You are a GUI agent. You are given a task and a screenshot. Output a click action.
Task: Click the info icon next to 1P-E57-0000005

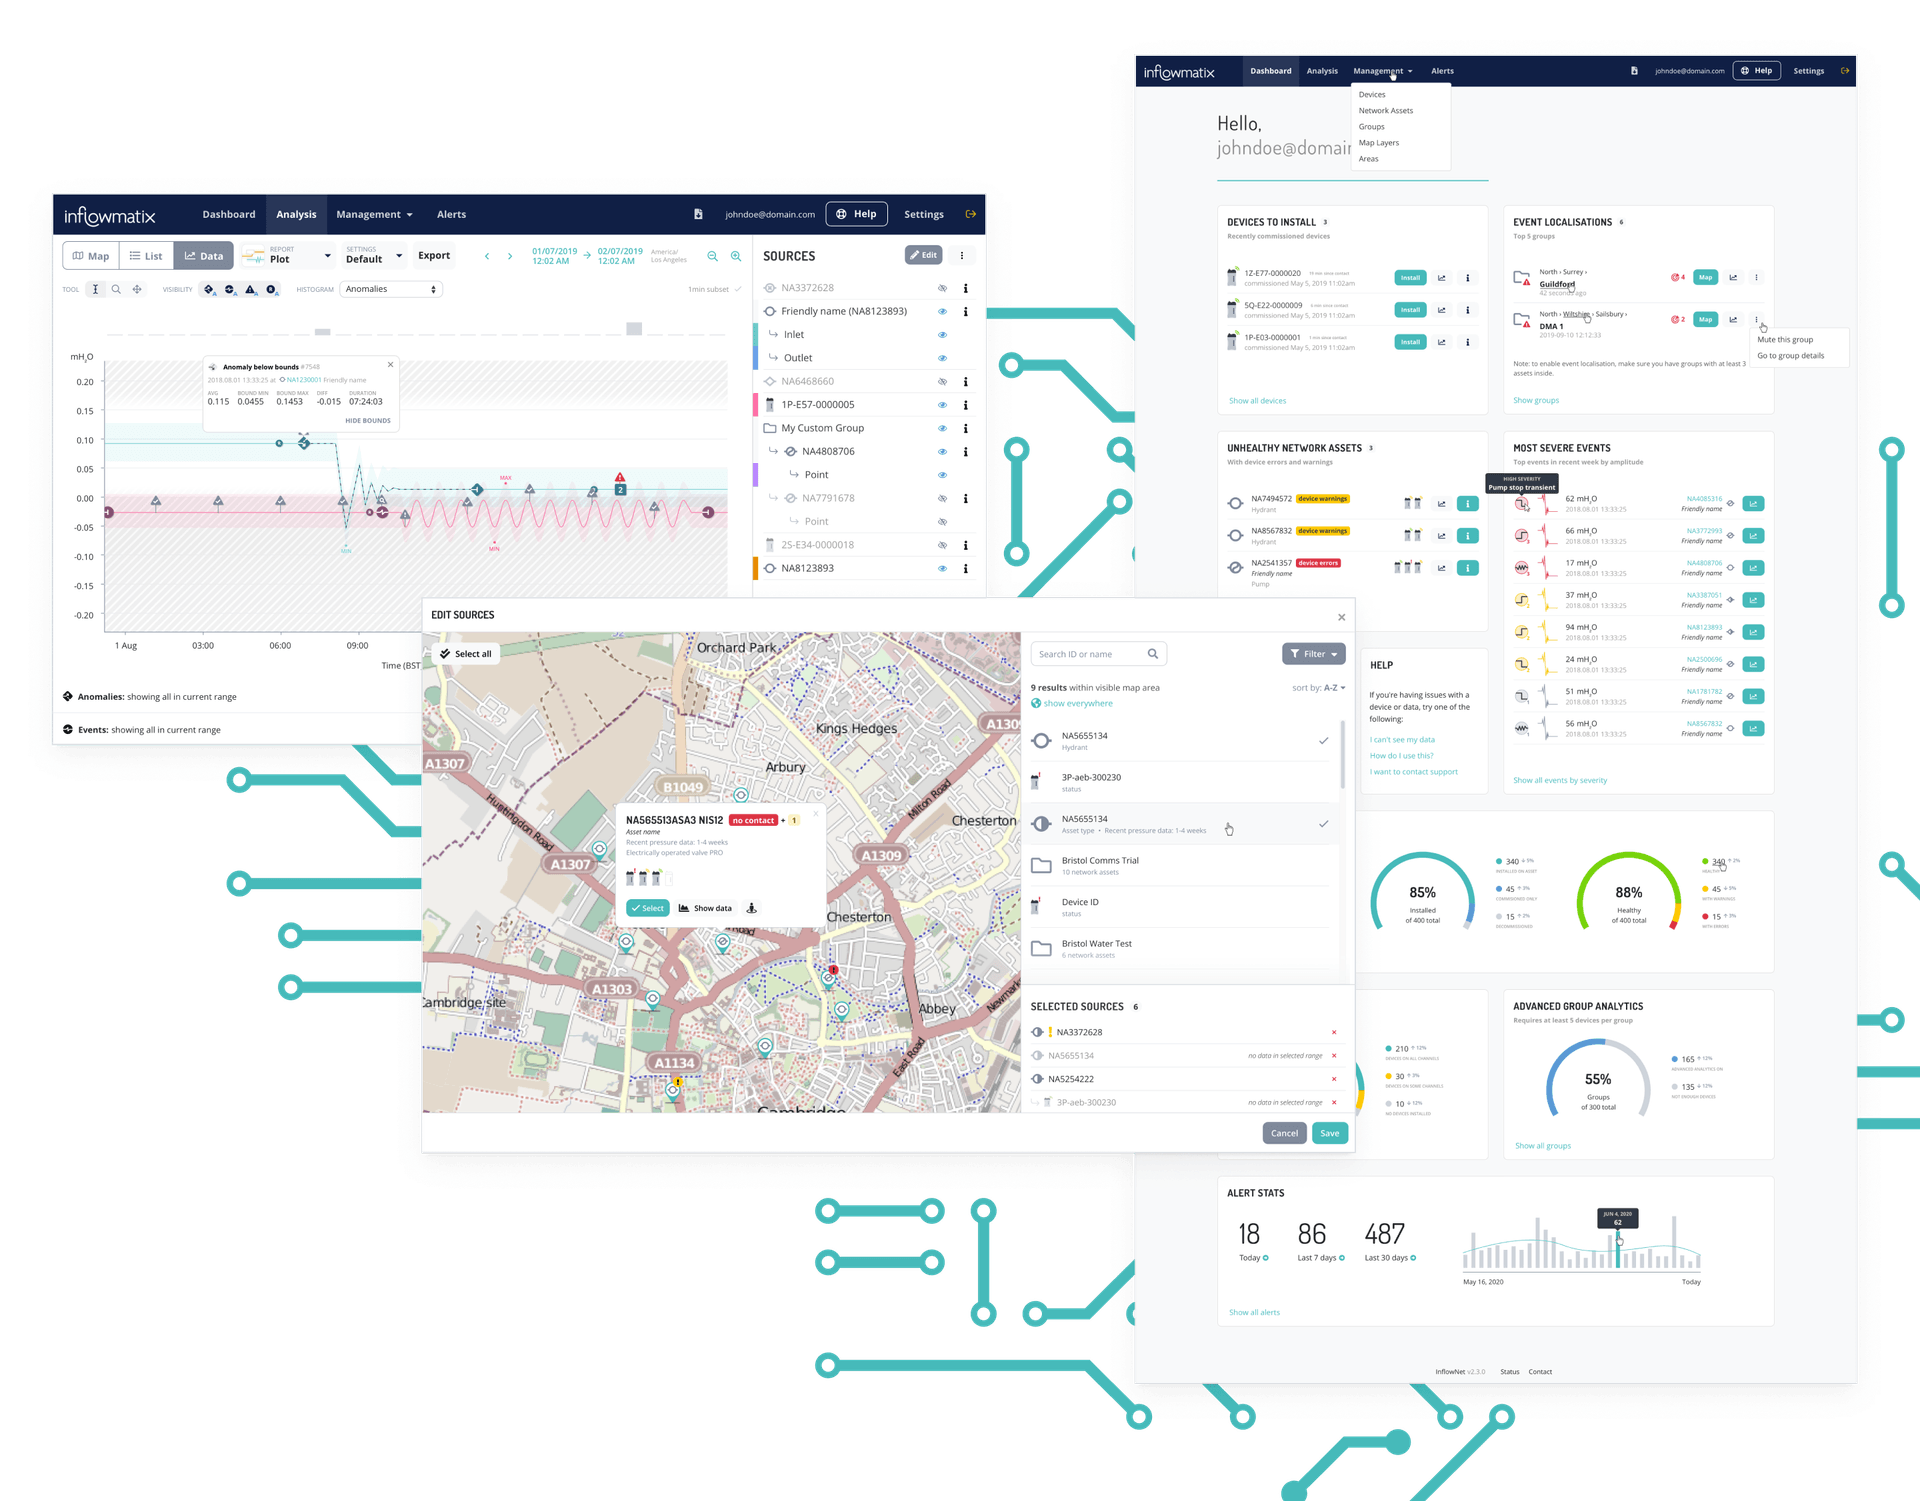tap(965, 404)
